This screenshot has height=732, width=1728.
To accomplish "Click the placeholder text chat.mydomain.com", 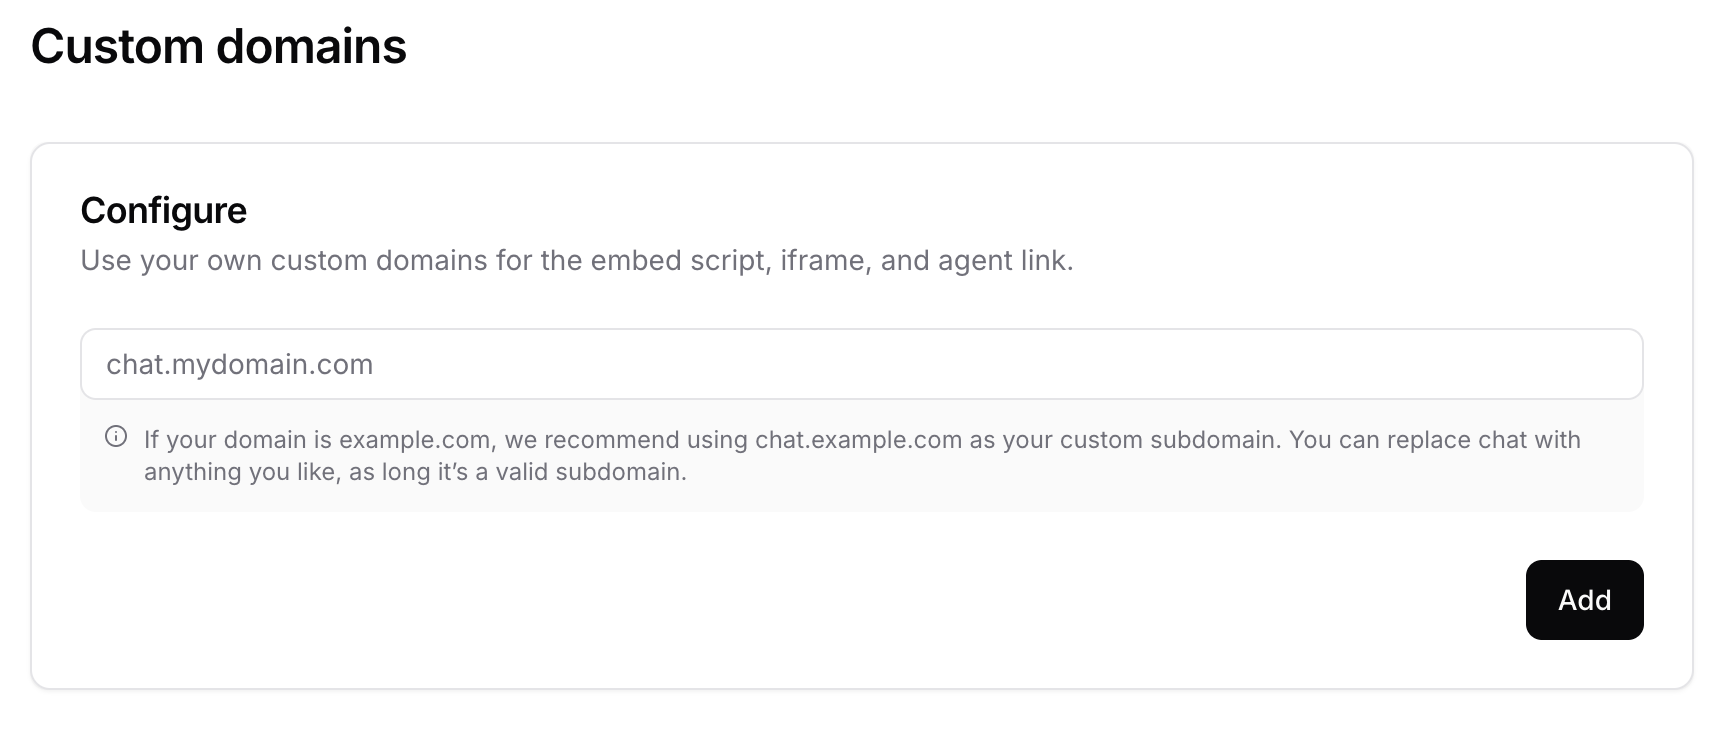I will 240,364.
